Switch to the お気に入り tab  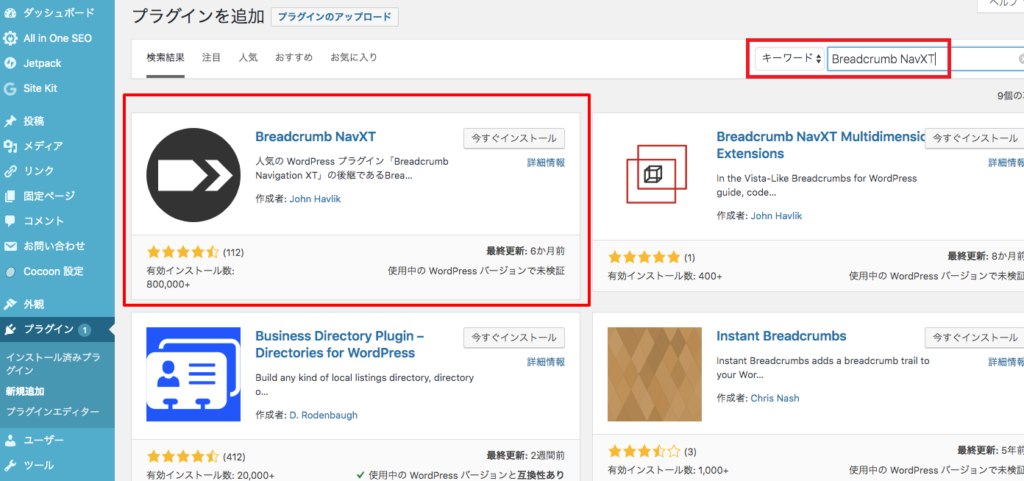[354, 57]
